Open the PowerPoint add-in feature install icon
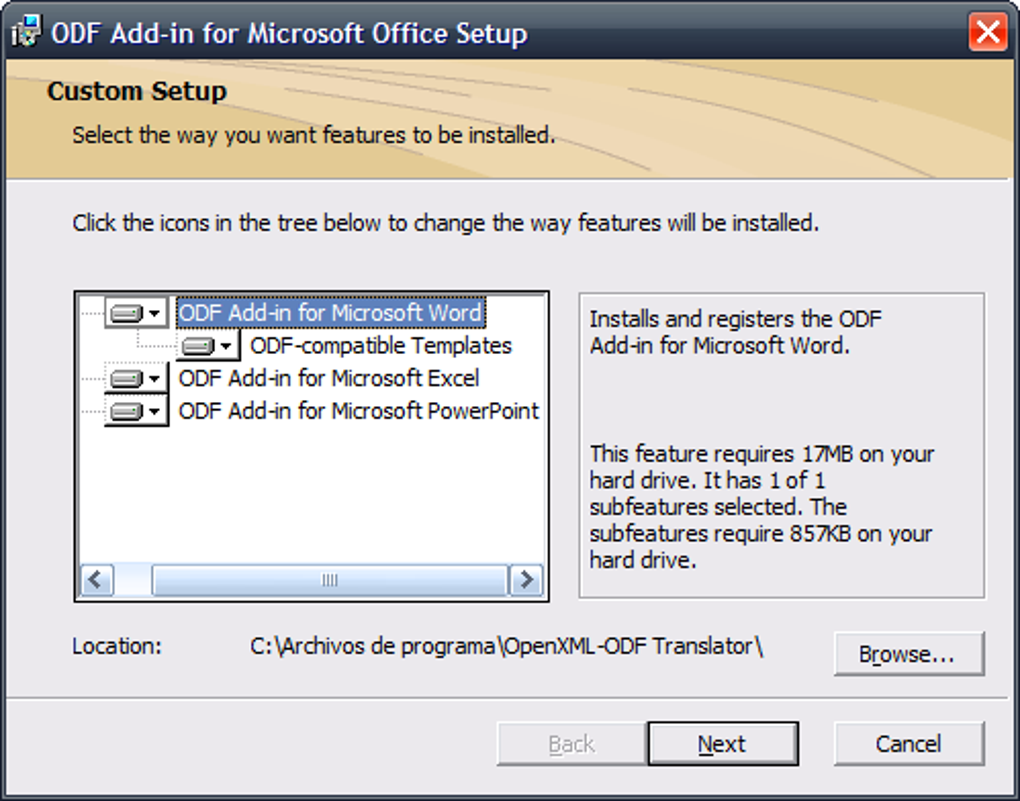The image size is (1020, 801). coord(136,411)
